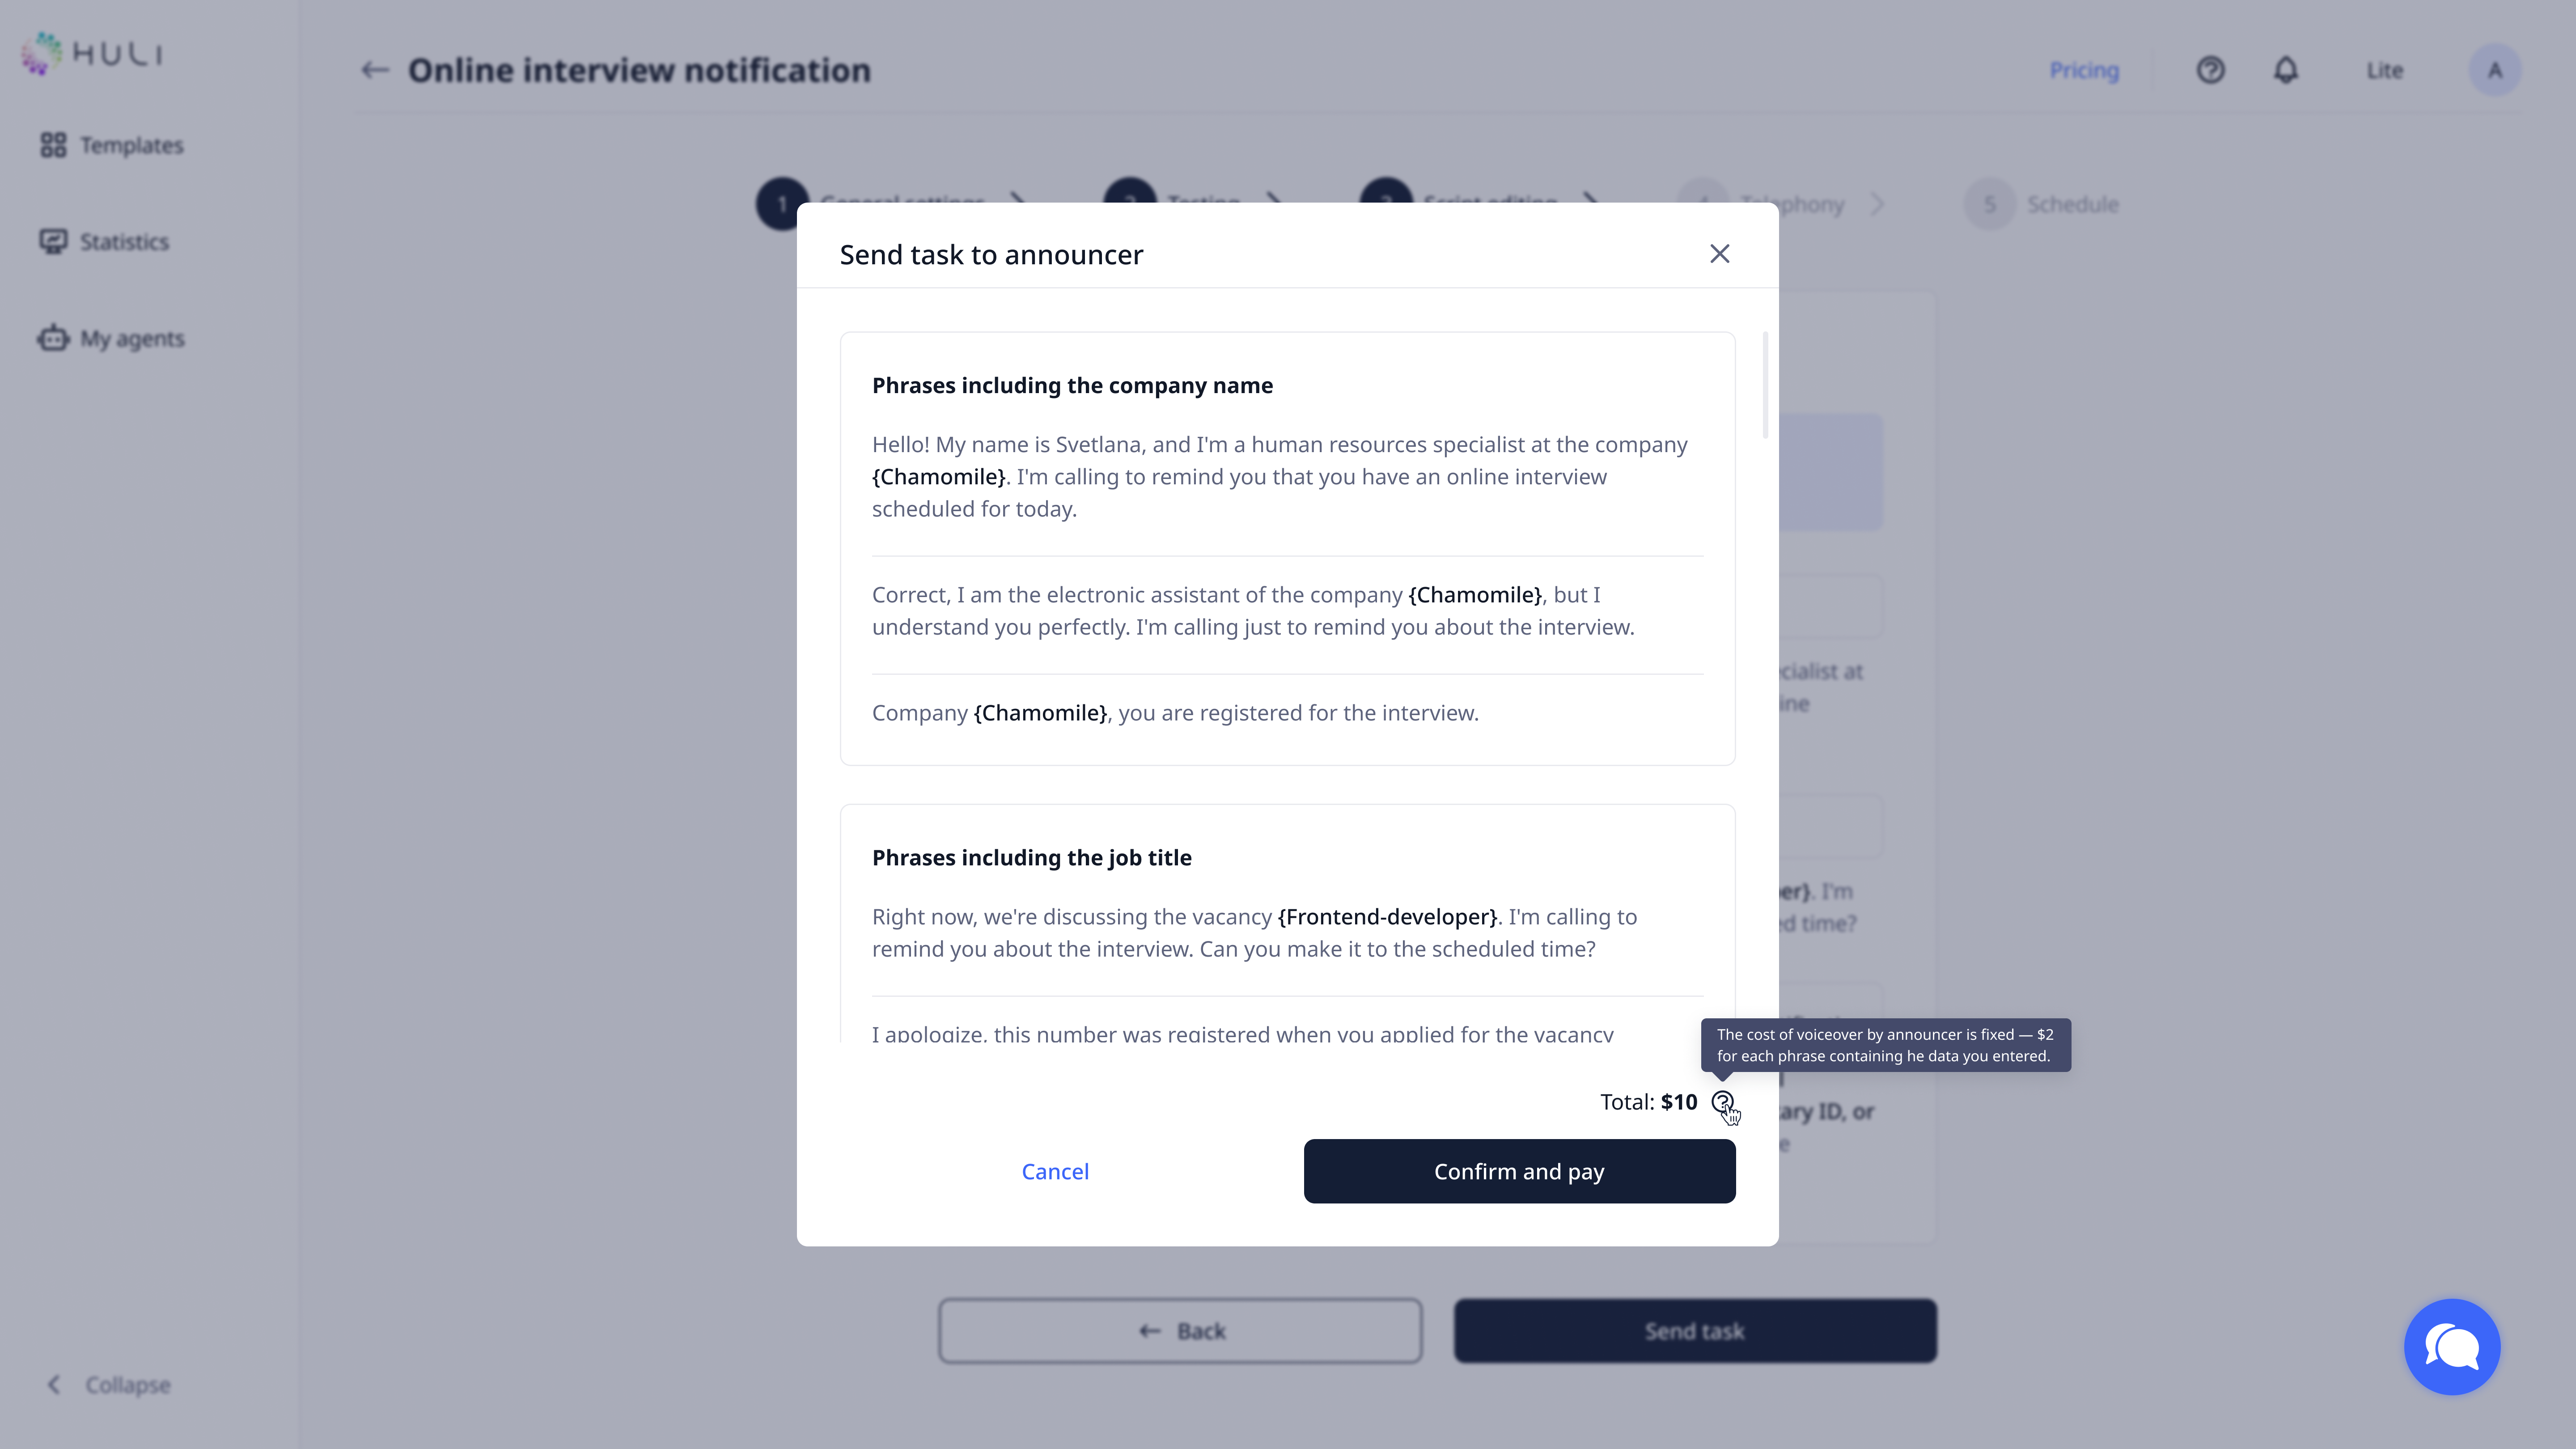Click the help icon next to Total
This screenshot has width=2576, height=1449.
tap(1722, 1102)
